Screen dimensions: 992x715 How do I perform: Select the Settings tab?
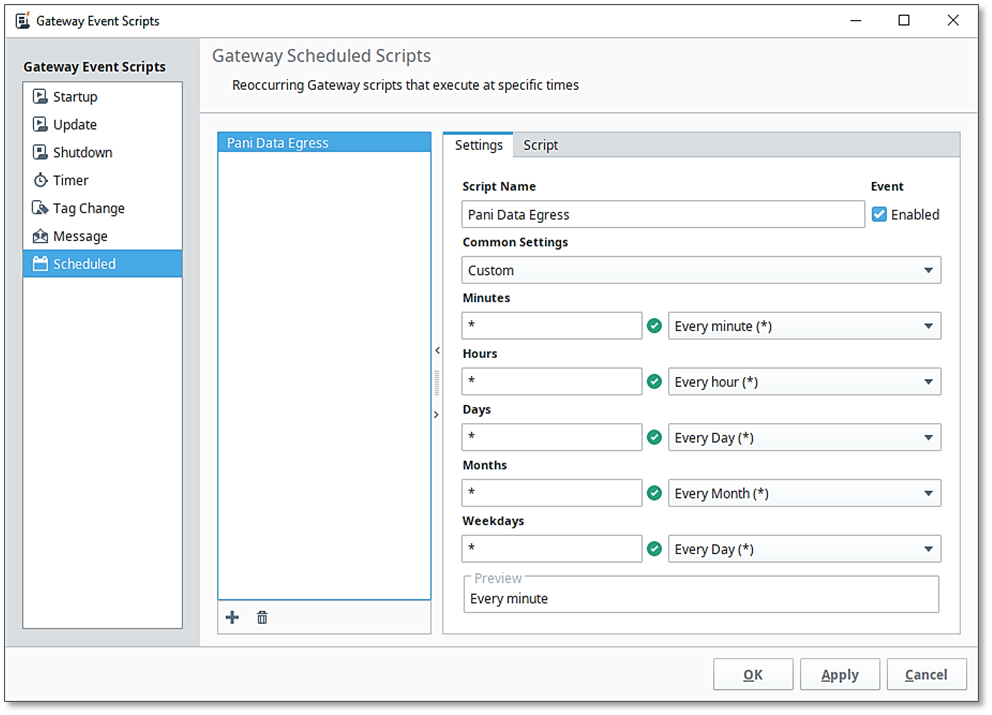[x=478, y=145]
